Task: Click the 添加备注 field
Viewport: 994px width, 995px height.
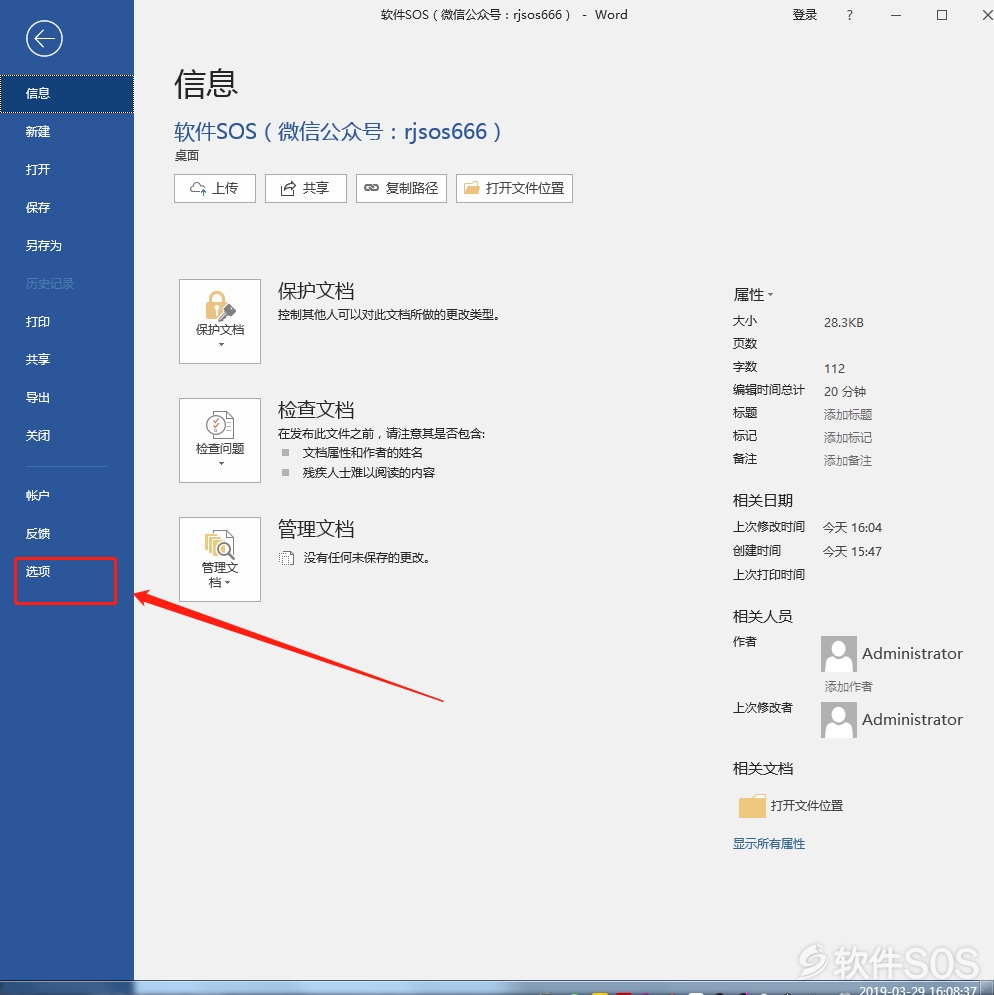Action: click(x=848, y=461)
